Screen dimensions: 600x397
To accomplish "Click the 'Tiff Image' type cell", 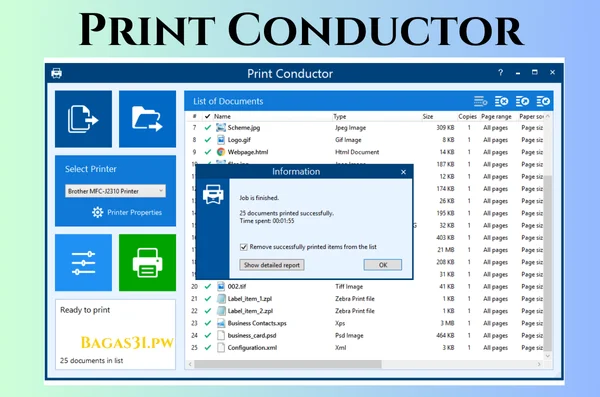I will point(349,286).
